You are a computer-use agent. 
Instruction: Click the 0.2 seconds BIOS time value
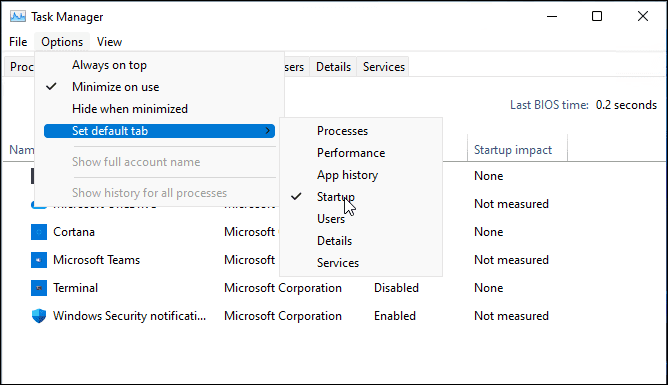pyautogui.click(x=626, y=105)
